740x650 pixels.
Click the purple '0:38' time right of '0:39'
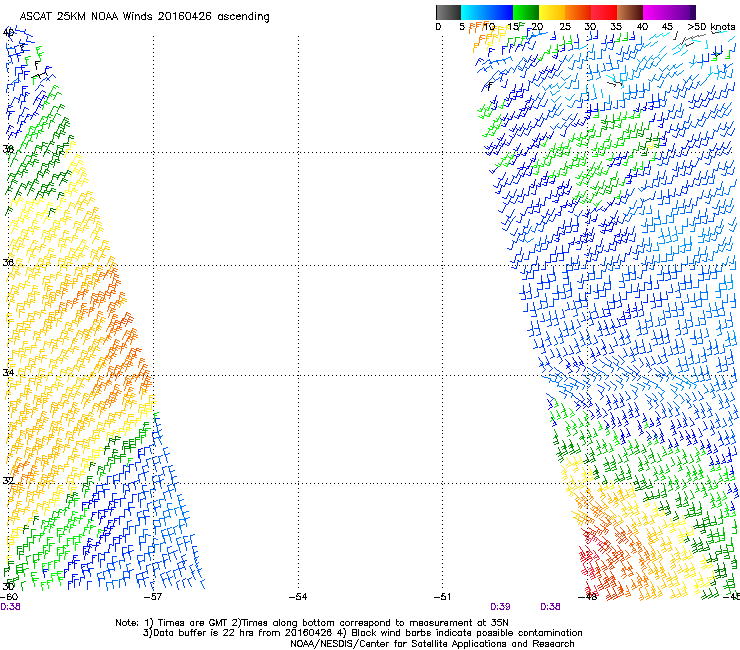(x=550, y=607)
